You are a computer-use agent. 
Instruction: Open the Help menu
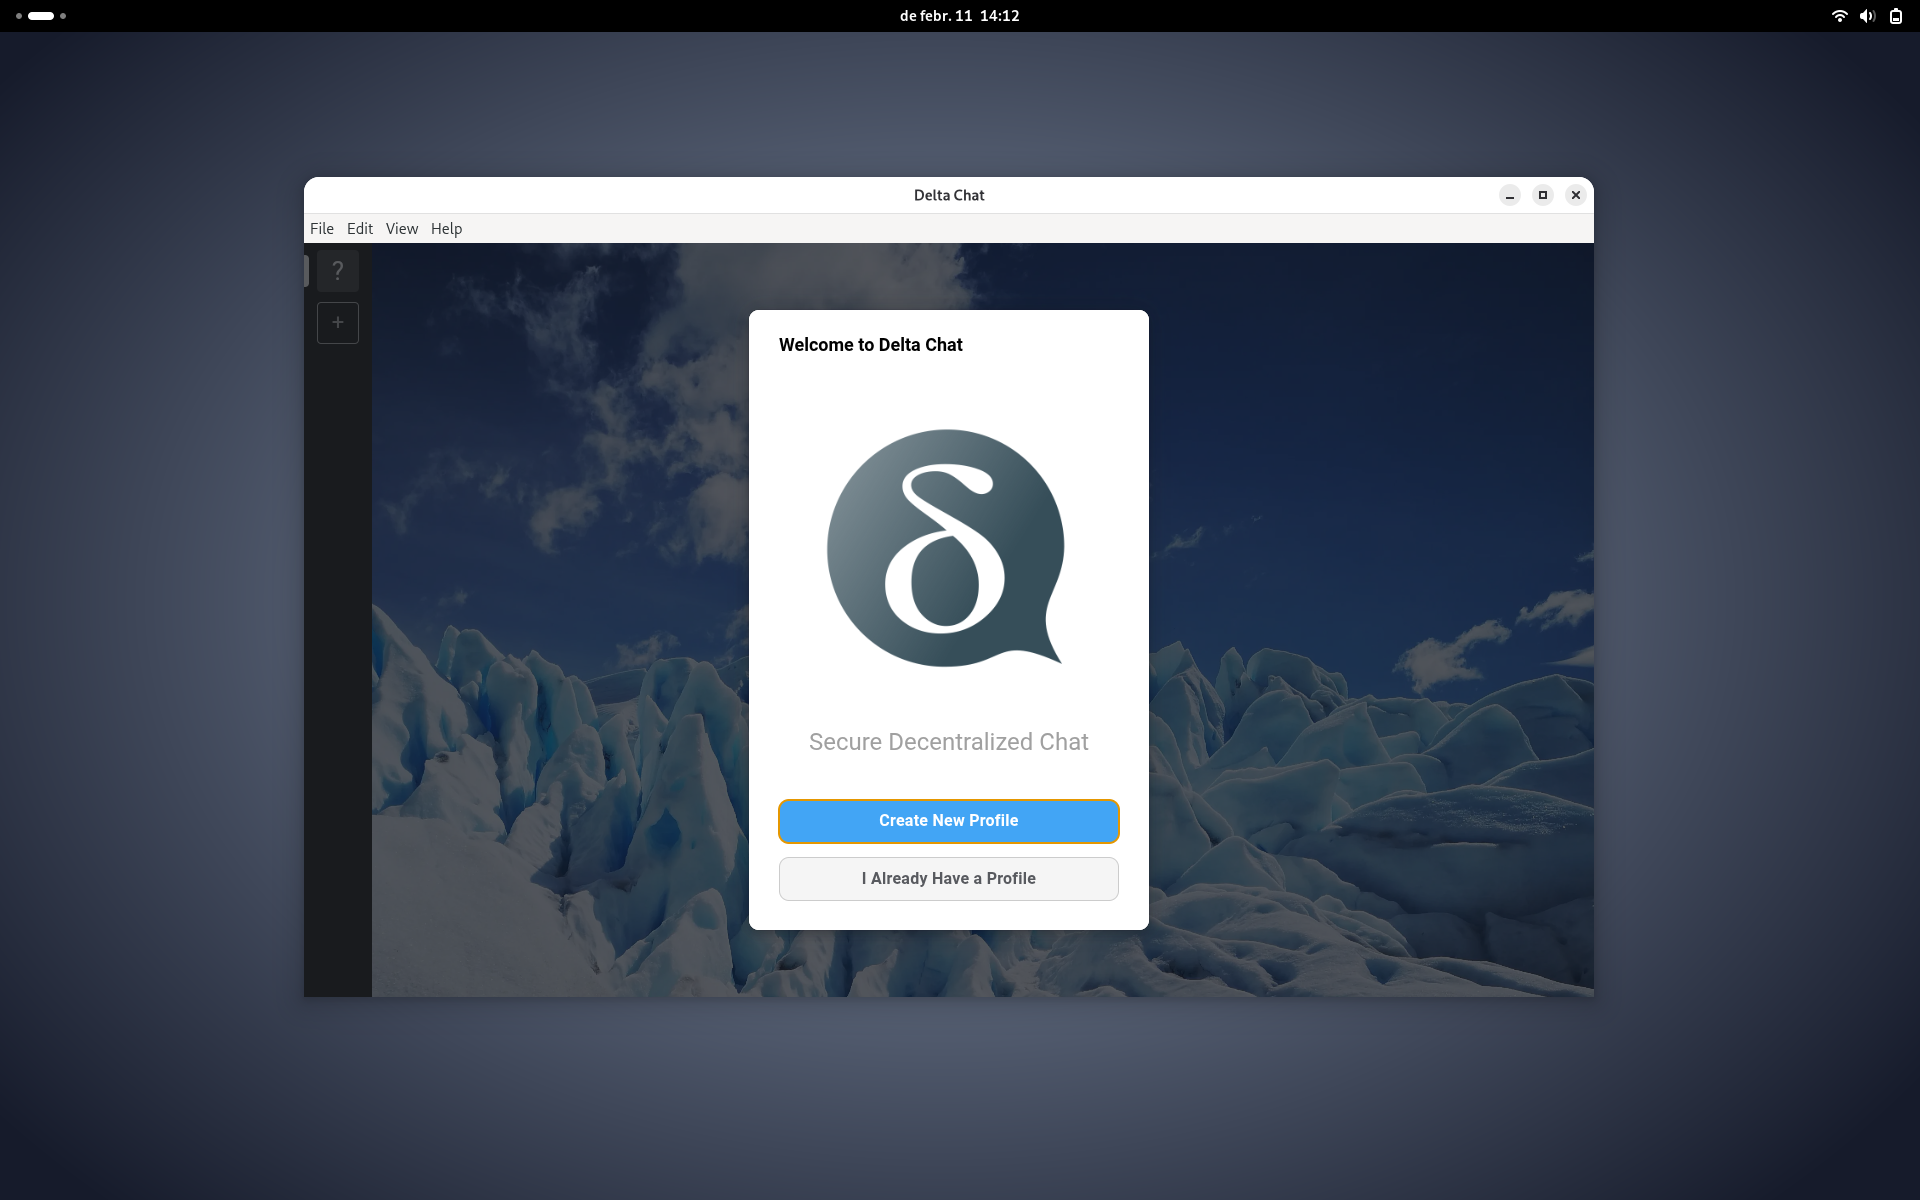coord(446,228)
